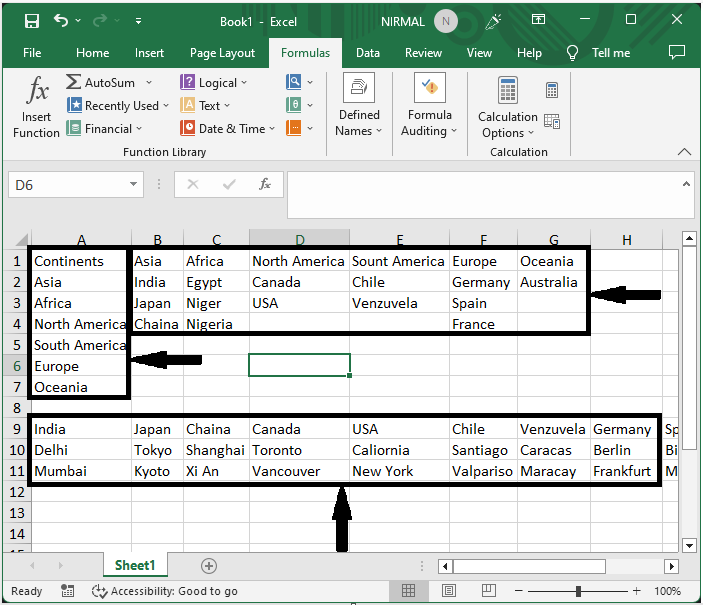This screenshot has width=703, height=605.
Task: Click zoom out minus button
Action: click(x=518, y=591)
